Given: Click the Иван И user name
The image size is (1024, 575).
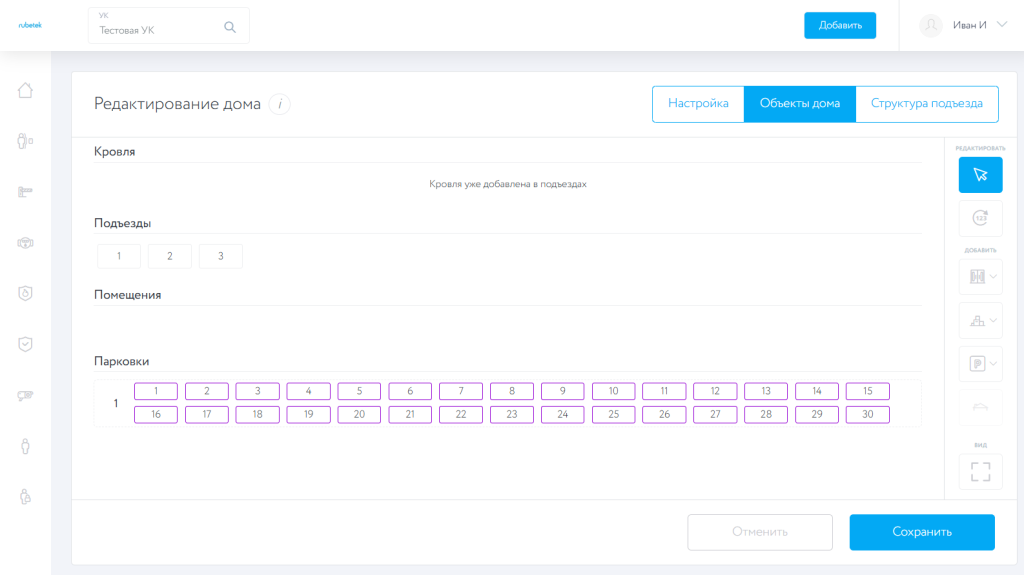Looking at the screenshot, I should (969, 25).
